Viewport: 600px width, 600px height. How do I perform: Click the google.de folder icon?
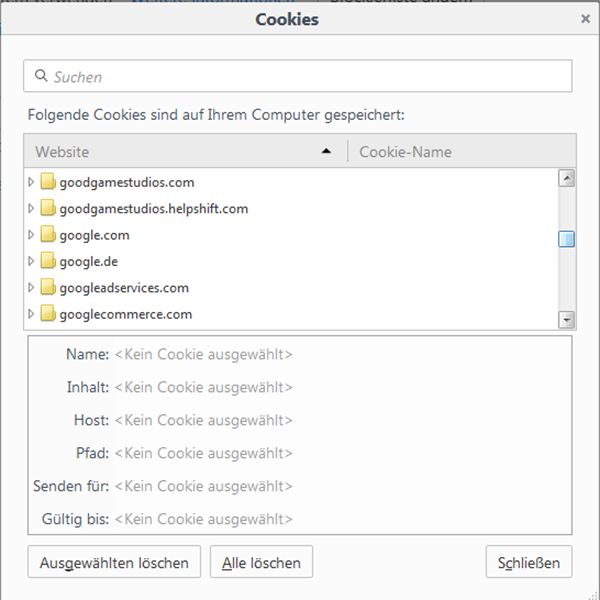(x=48, y=260)
